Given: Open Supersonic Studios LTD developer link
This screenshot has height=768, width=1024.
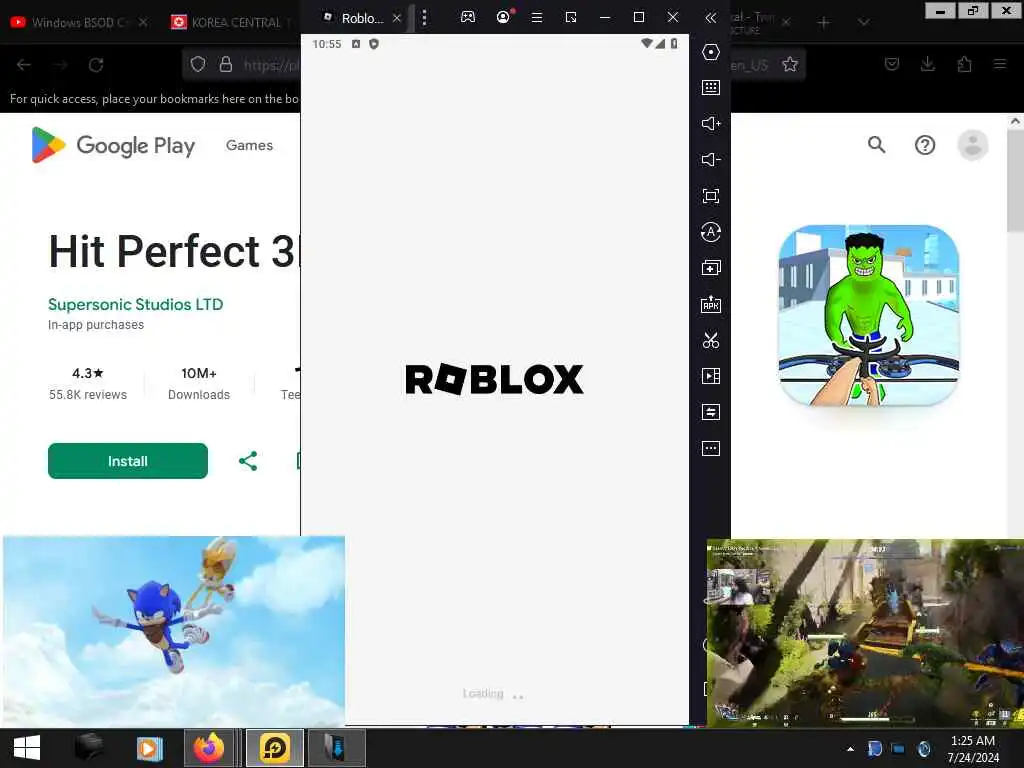Looking at the screenshot, I should click(135, 304).
